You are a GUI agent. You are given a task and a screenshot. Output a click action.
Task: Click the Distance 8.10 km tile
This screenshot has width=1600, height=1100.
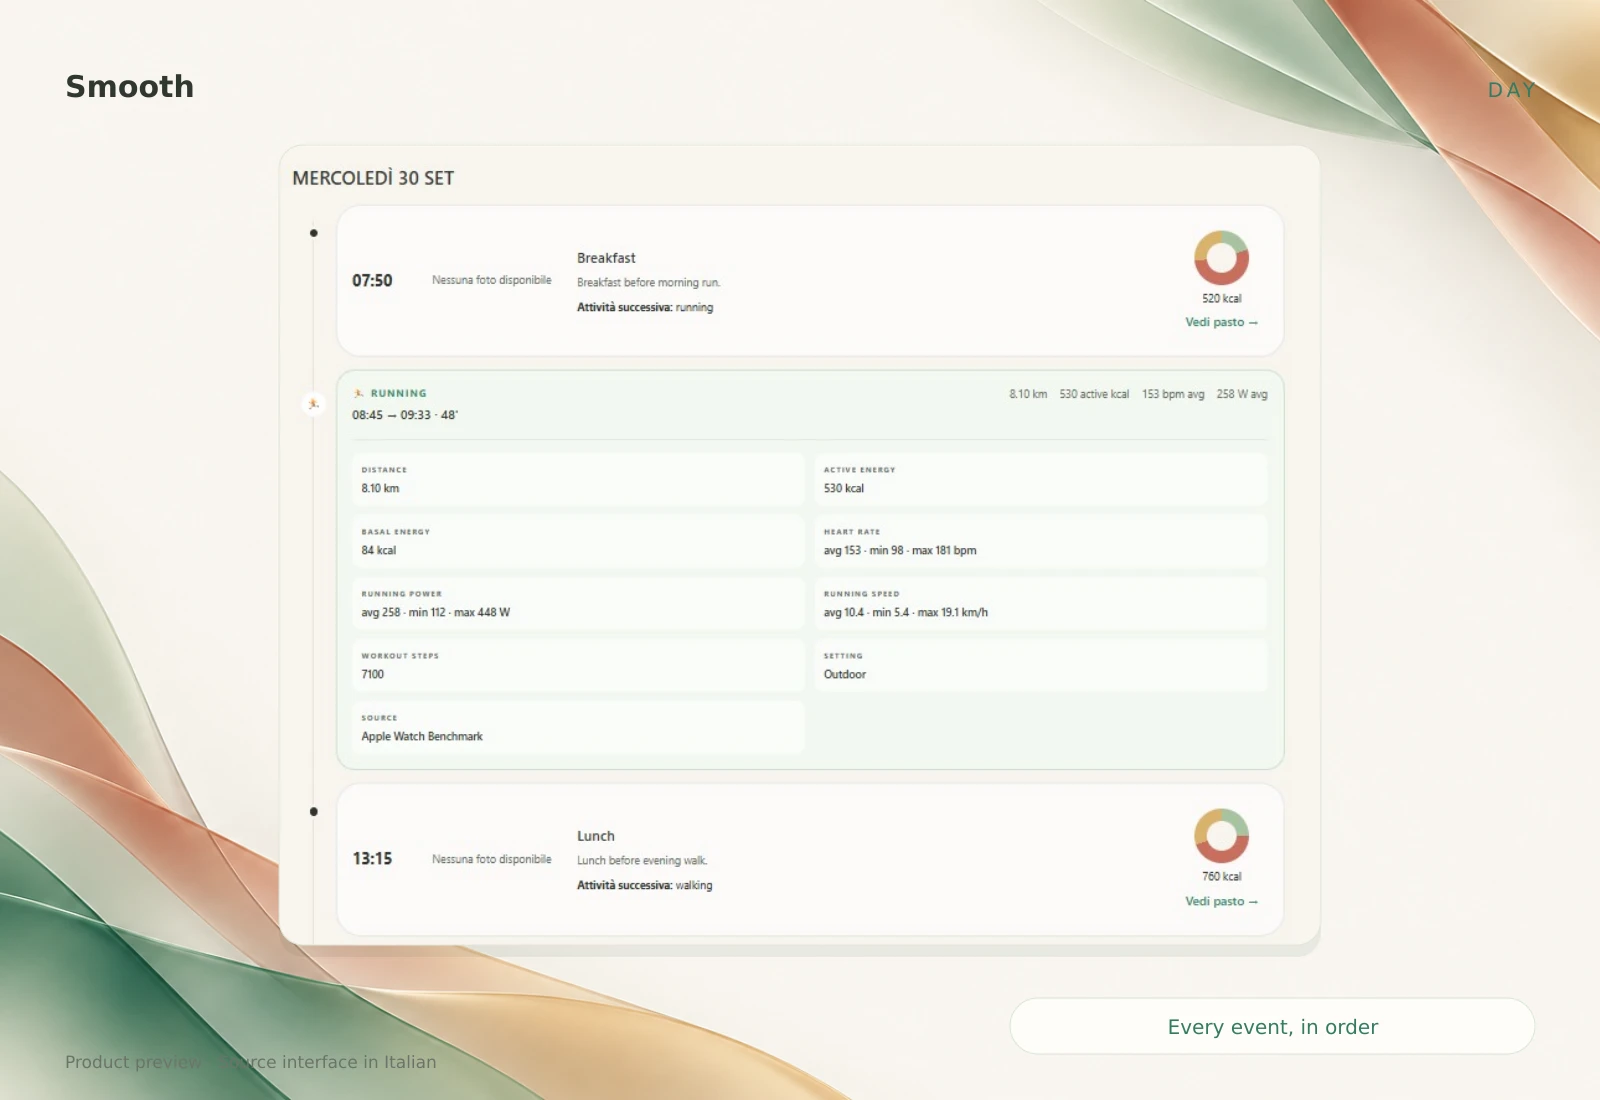click(x=578, y=479)
